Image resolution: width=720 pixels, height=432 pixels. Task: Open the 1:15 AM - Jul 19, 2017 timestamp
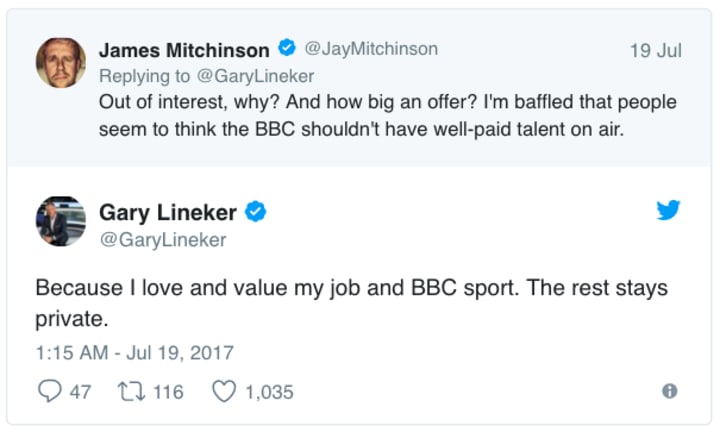(134, 352)
